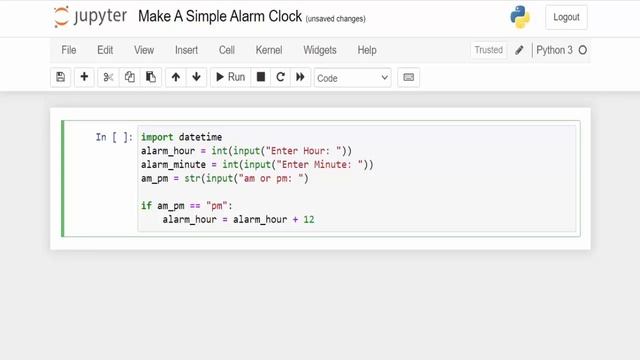
Task: Copy selected cells icon
Action: click(130, 77)
